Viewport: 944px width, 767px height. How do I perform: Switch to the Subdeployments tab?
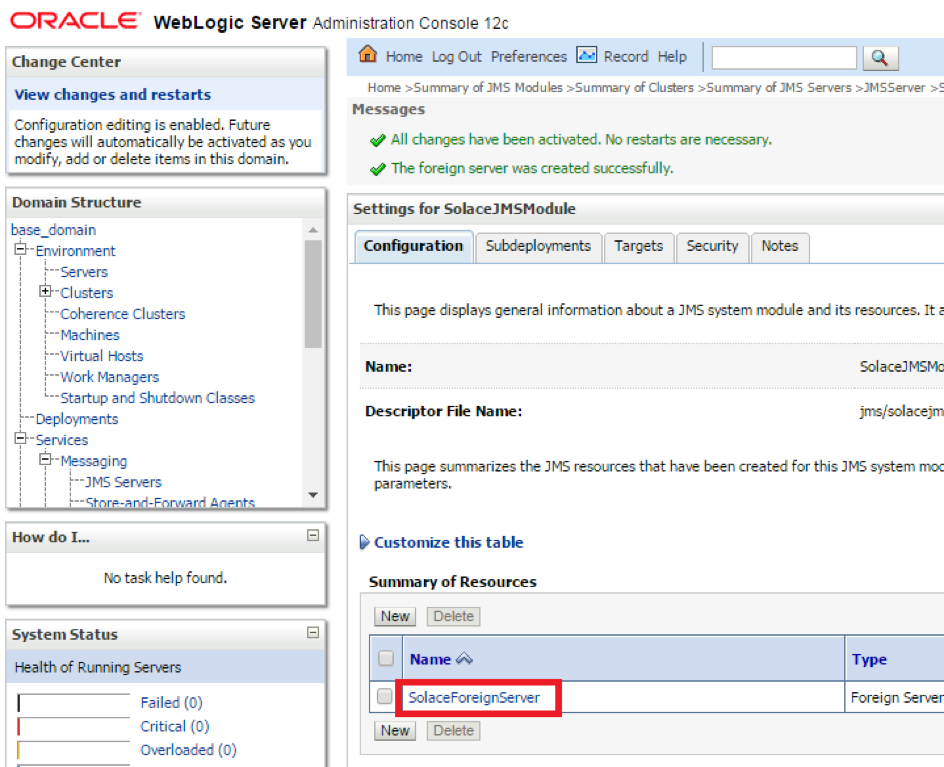click(x=538, y=246)
